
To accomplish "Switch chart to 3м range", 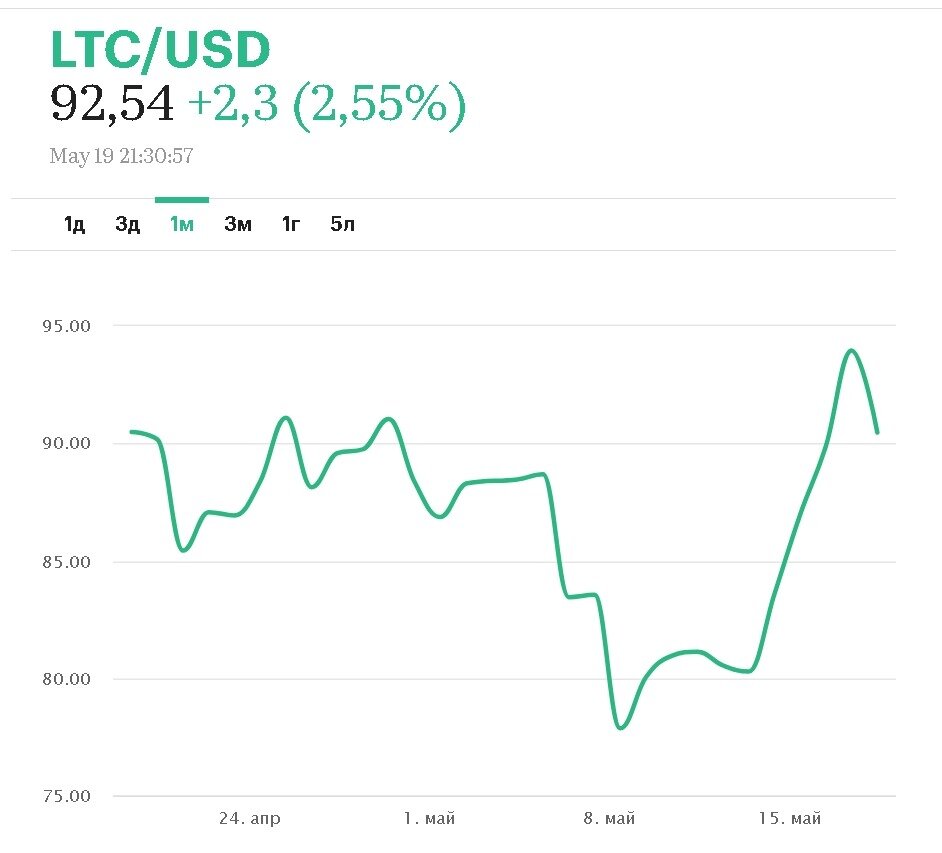I will pos(237,224).
